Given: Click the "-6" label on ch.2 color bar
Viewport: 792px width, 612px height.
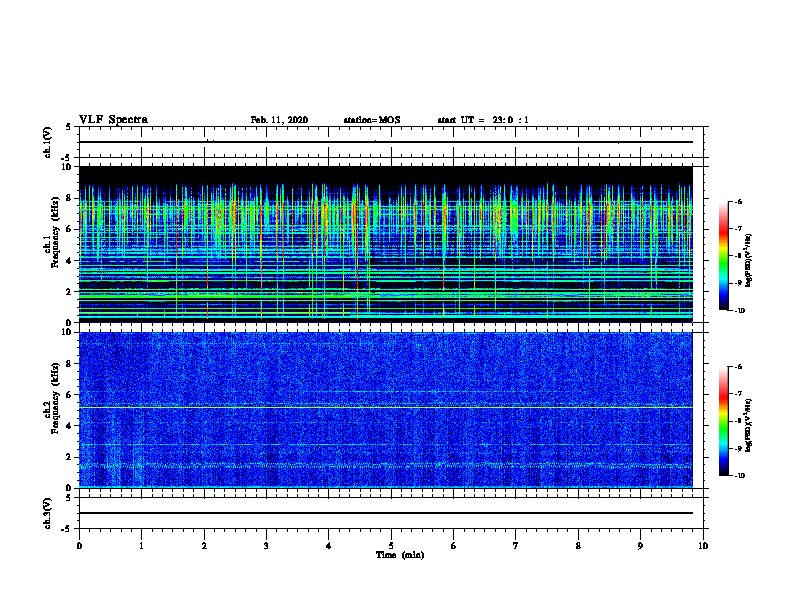Looking at the screenshot, I should (x=738, y=367).
